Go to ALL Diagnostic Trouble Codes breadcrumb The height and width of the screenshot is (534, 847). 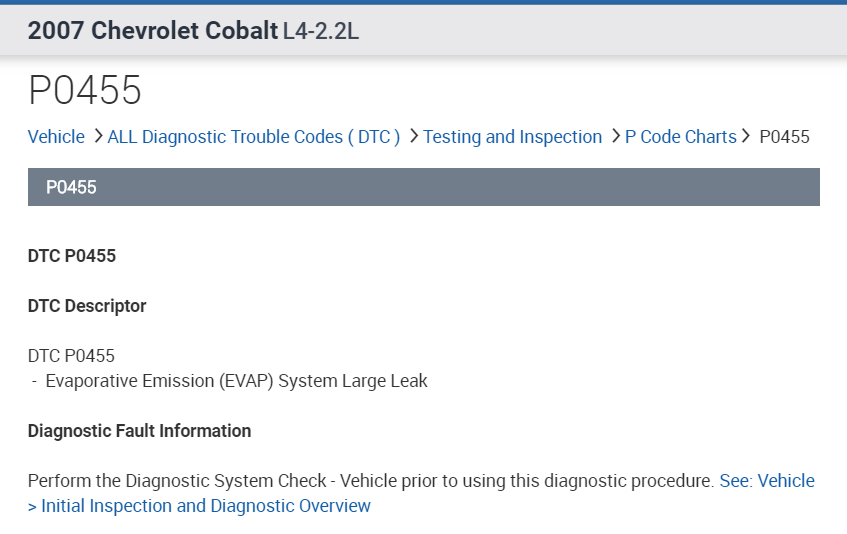click(253, 137)
